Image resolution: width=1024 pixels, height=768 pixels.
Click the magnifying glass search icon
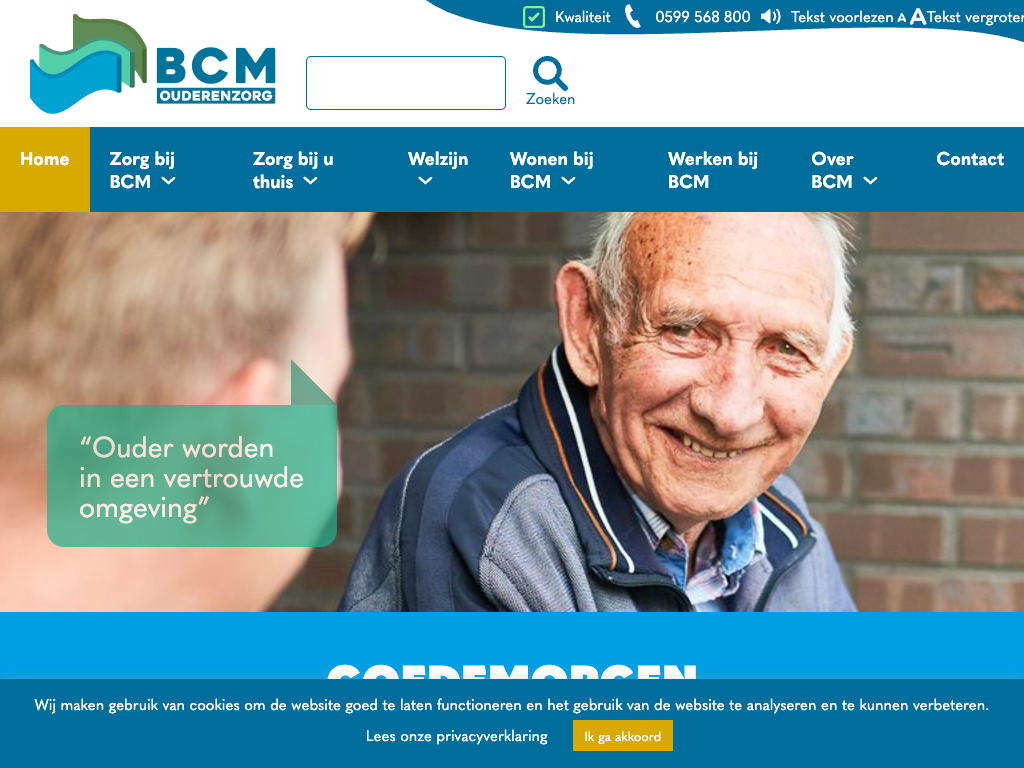[550, 73]
